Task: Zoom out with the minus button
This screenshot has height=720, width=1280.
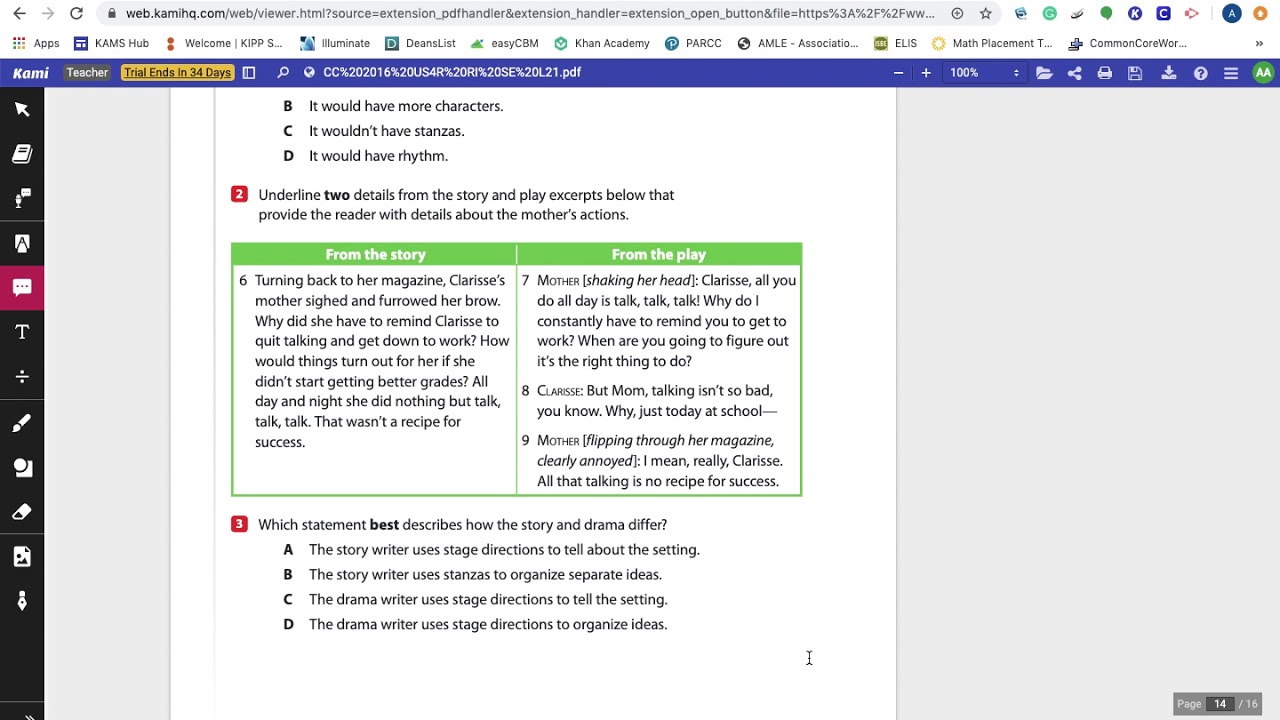Action: pos(898,73)
